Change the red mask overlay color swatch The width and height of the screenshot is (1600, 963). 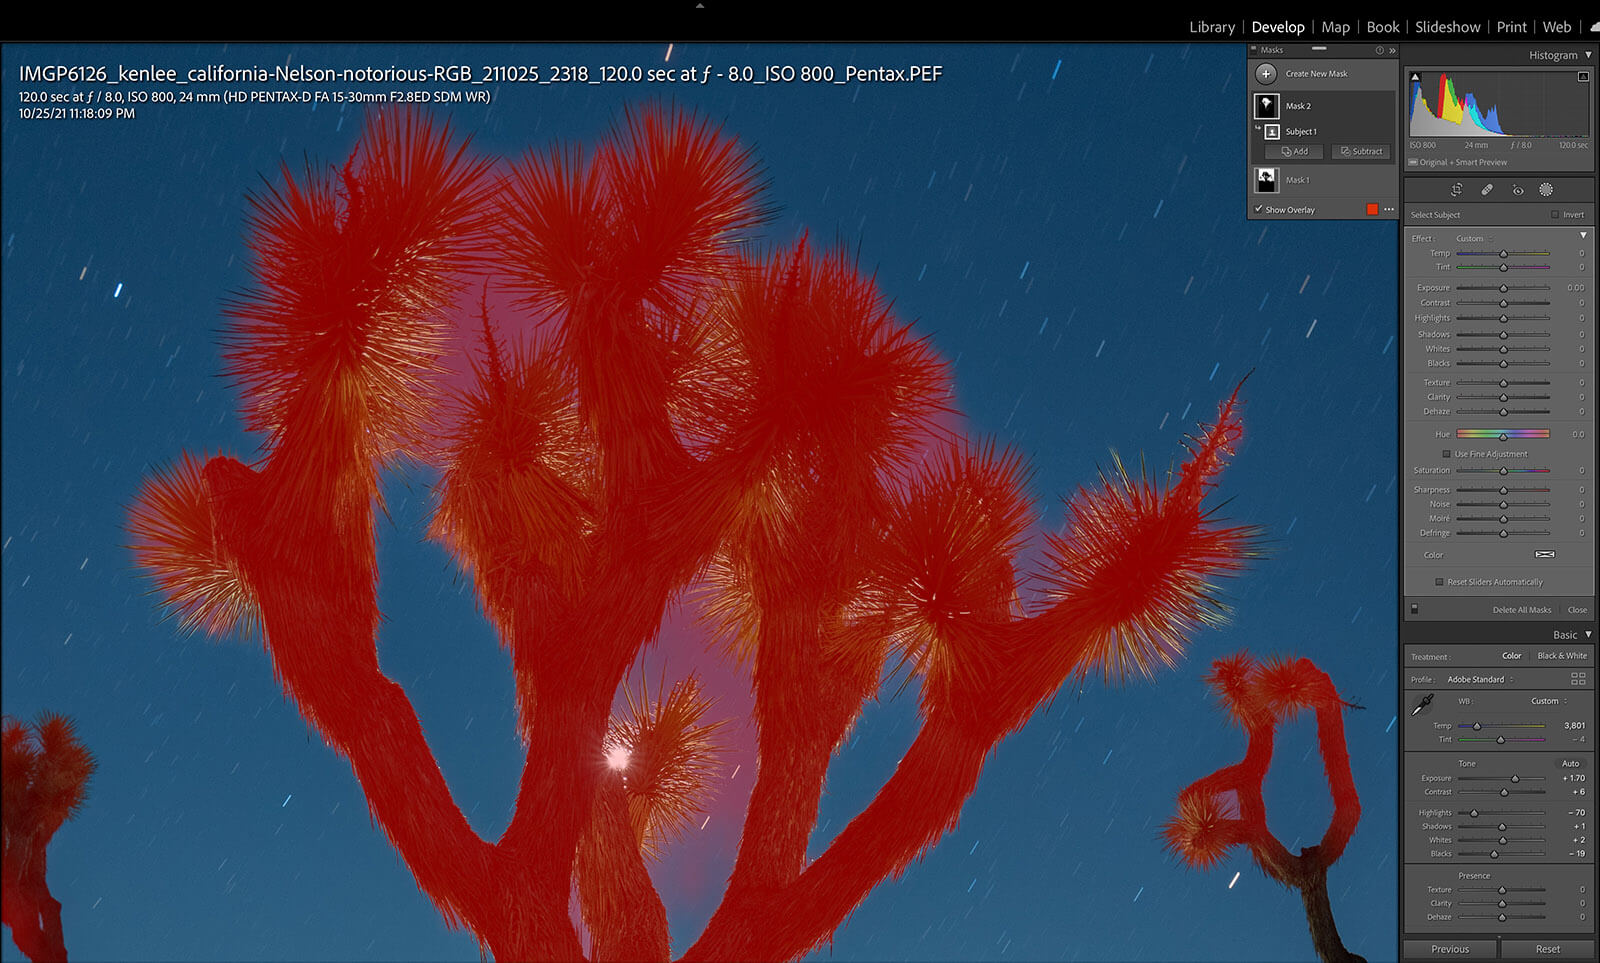pos(1372,209)
